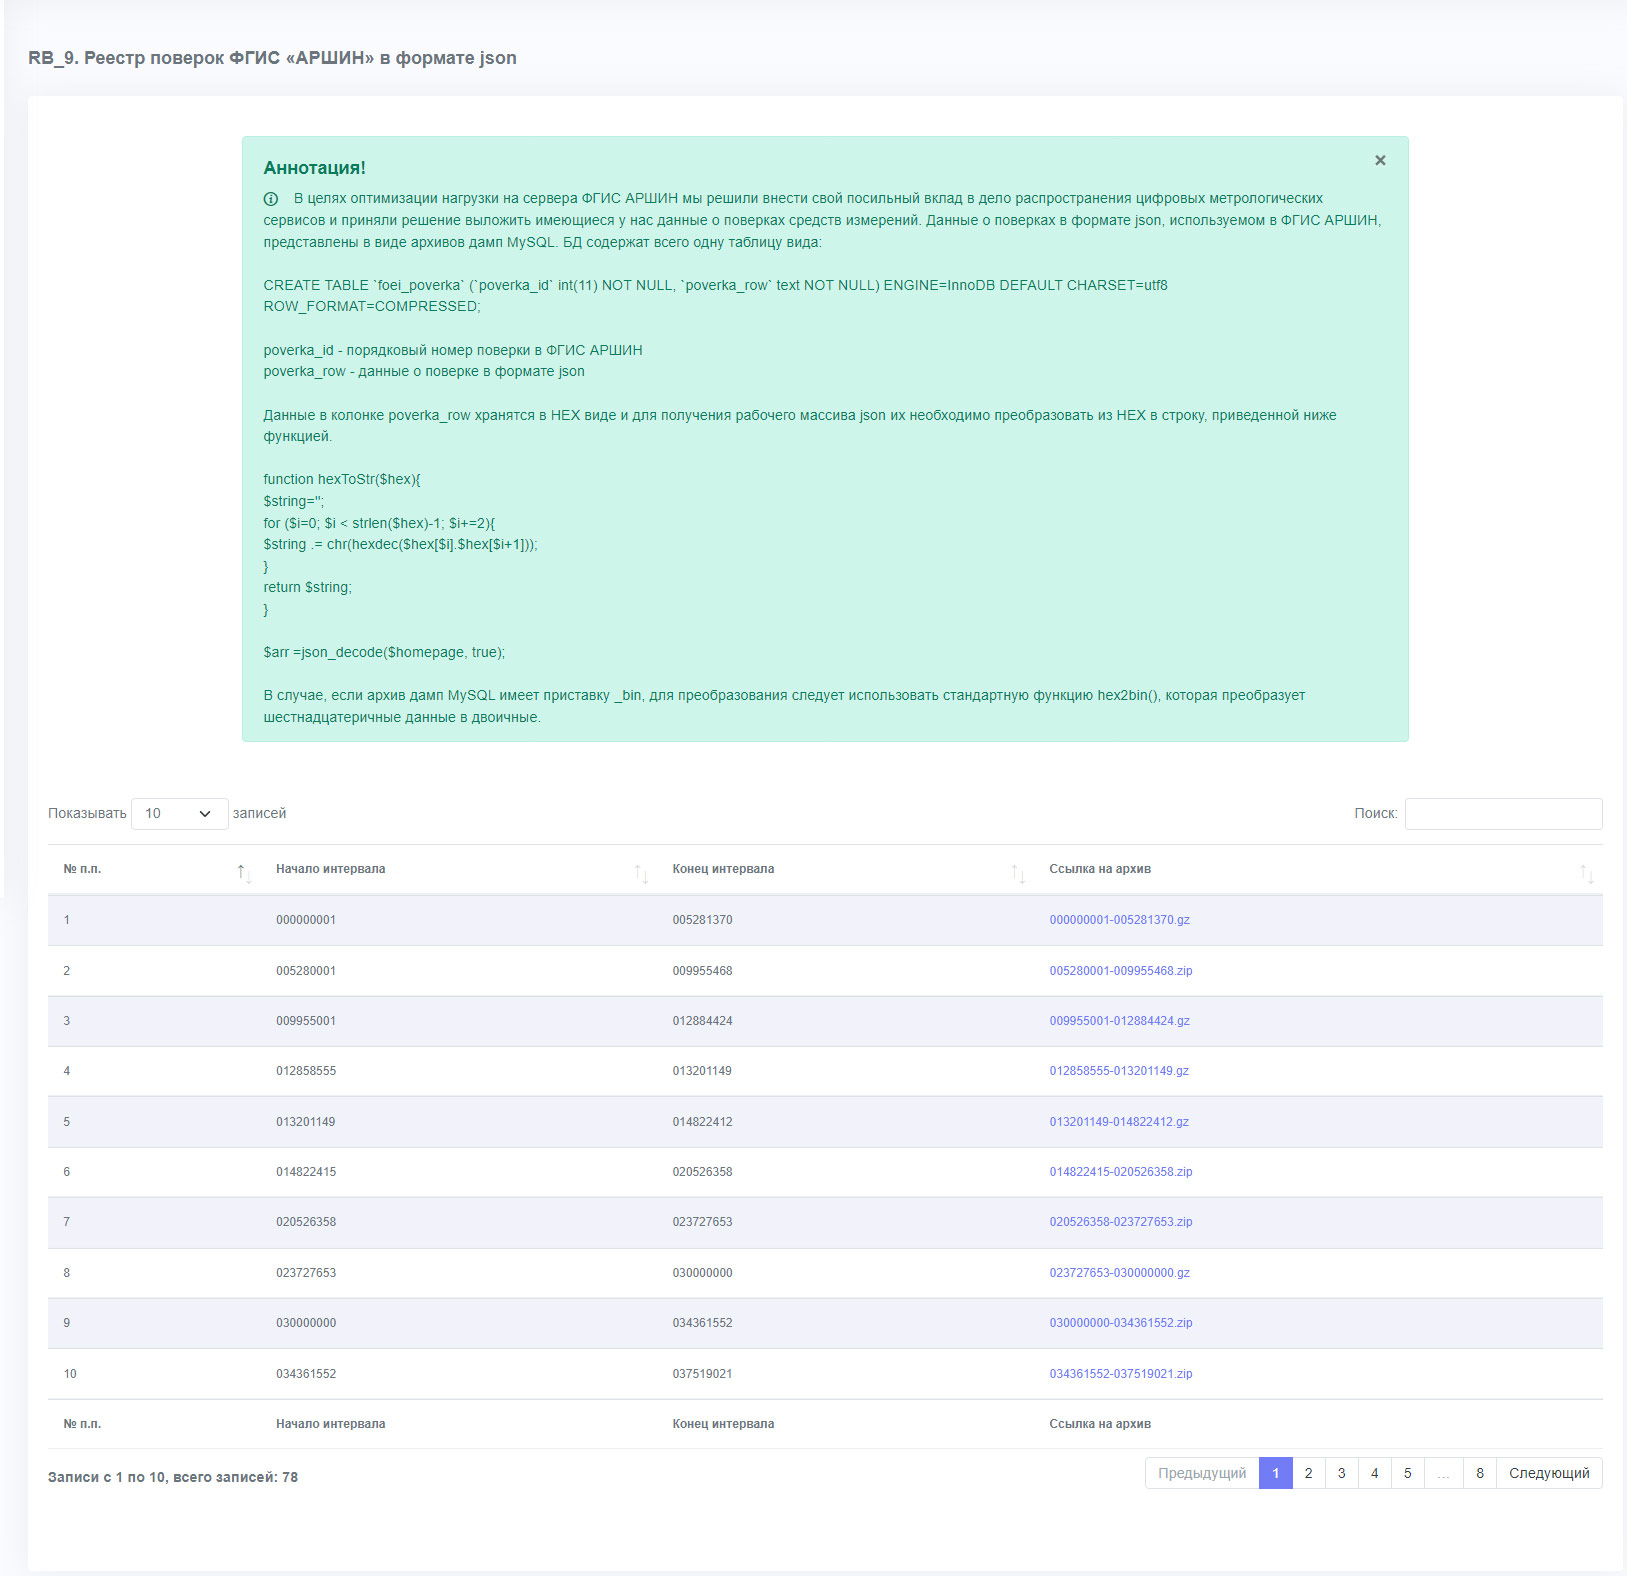Download archive 020526358-023727653.zip
This screenshot has height=1576, width=1627.
tap(1120, 1222)
